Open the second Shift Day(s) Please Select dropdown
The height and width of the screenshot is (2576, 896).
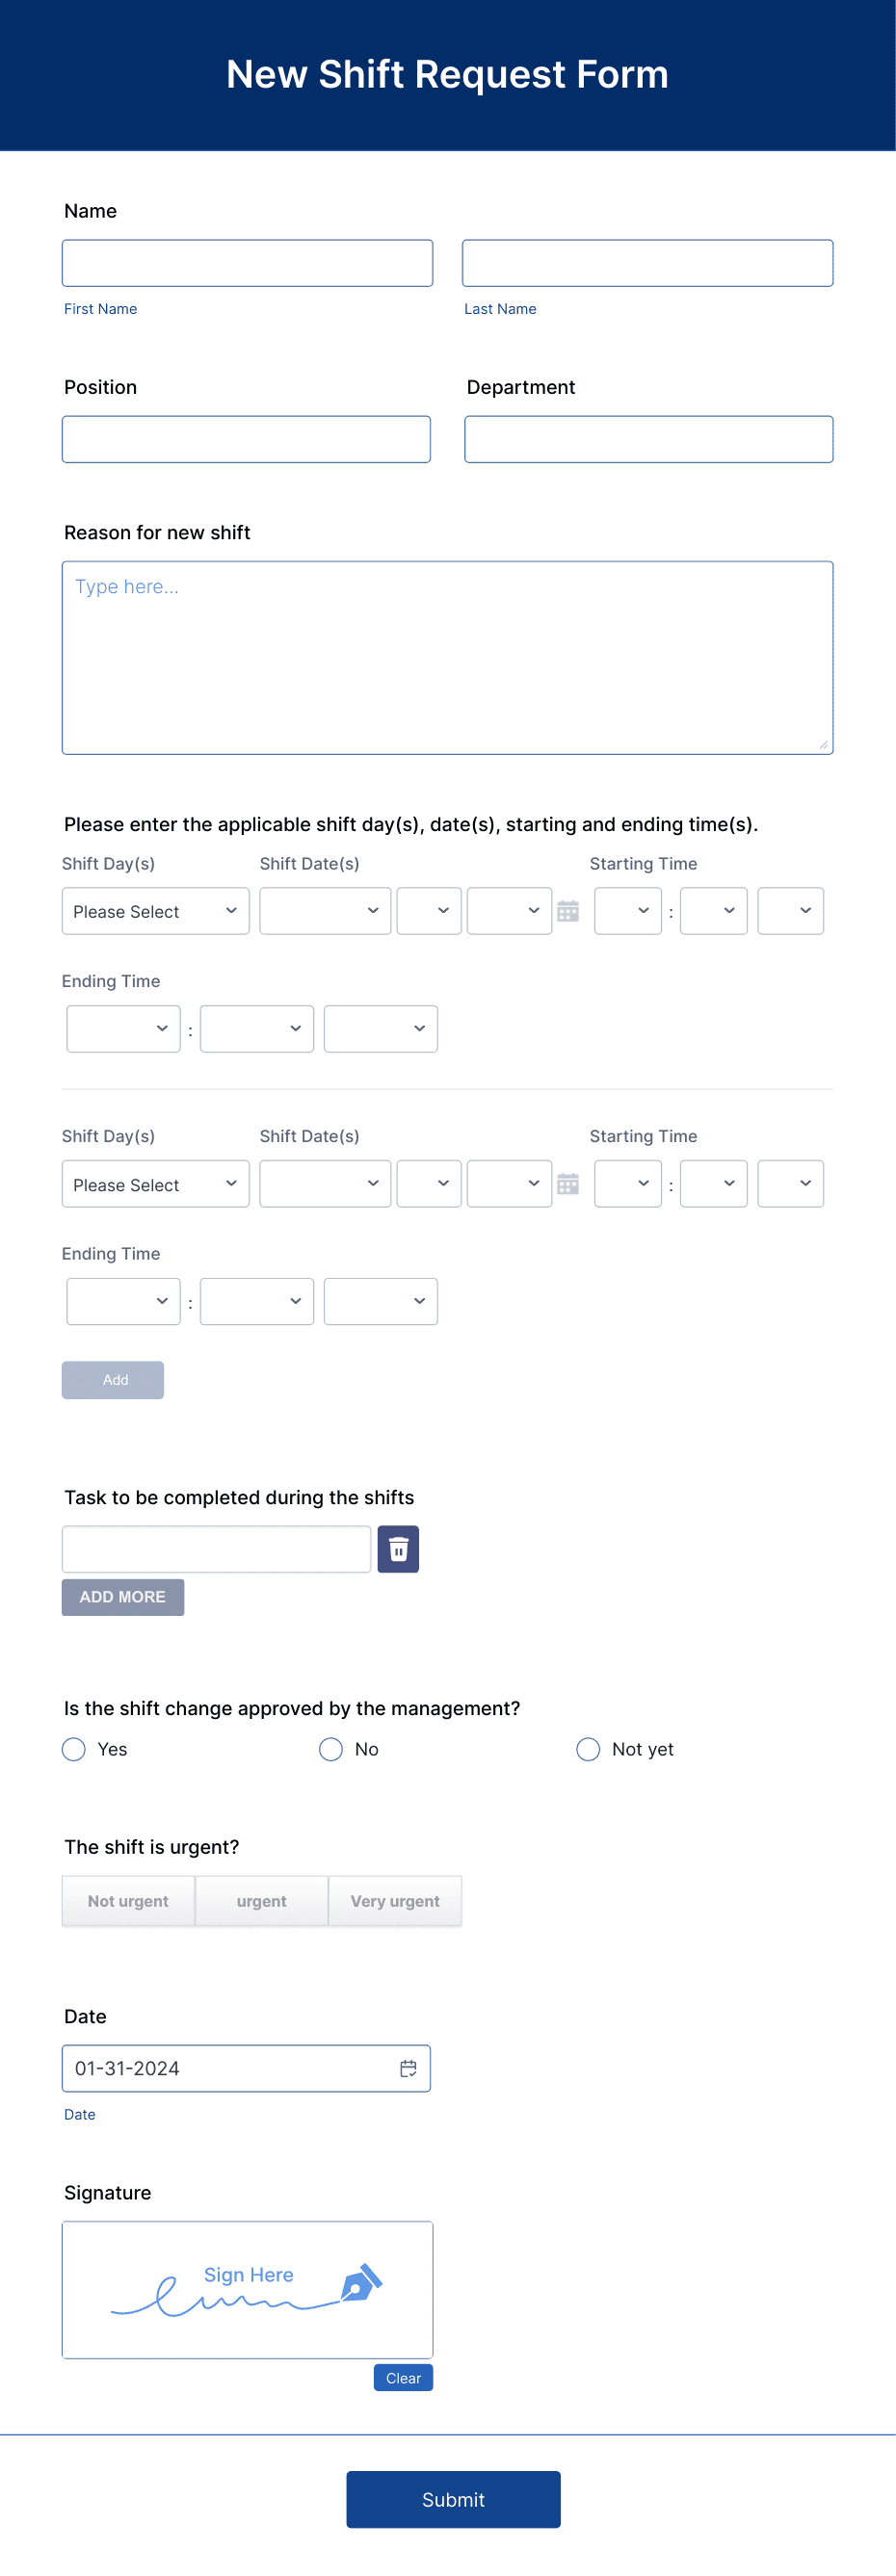coord(155,1183)
